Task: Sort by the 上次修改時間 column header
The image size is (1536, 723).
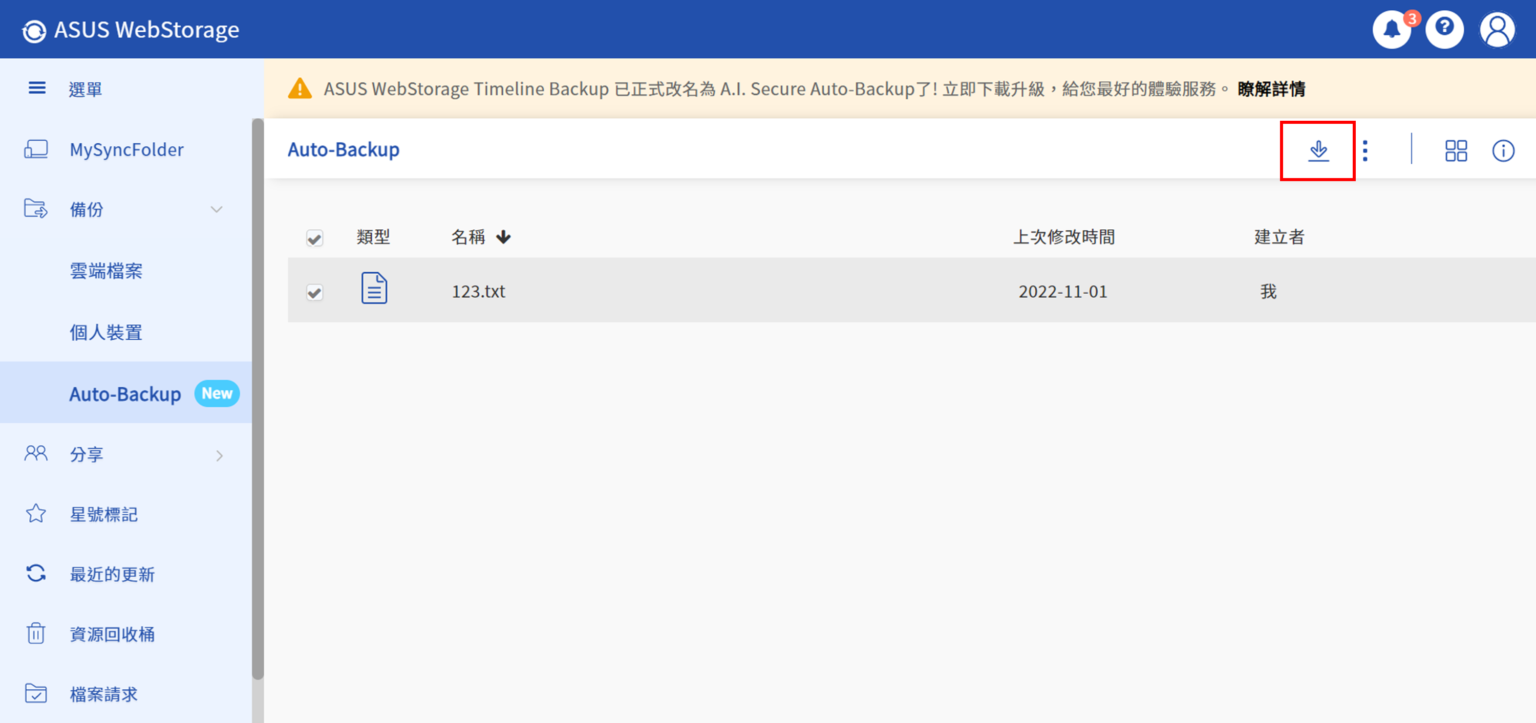Action: [x=1064, y=237]
